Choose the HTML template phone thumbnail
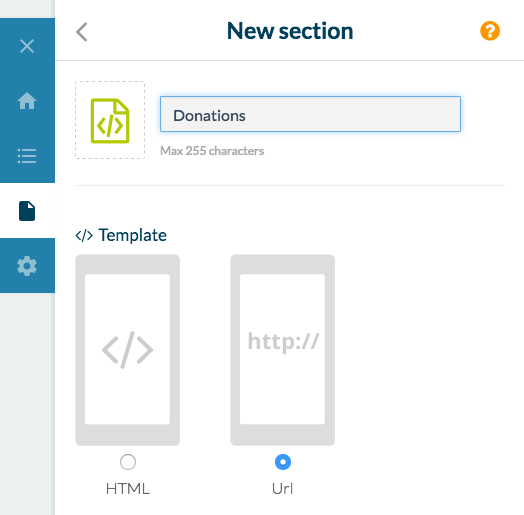Screen dimensions: 524x515 click(128, 350)
